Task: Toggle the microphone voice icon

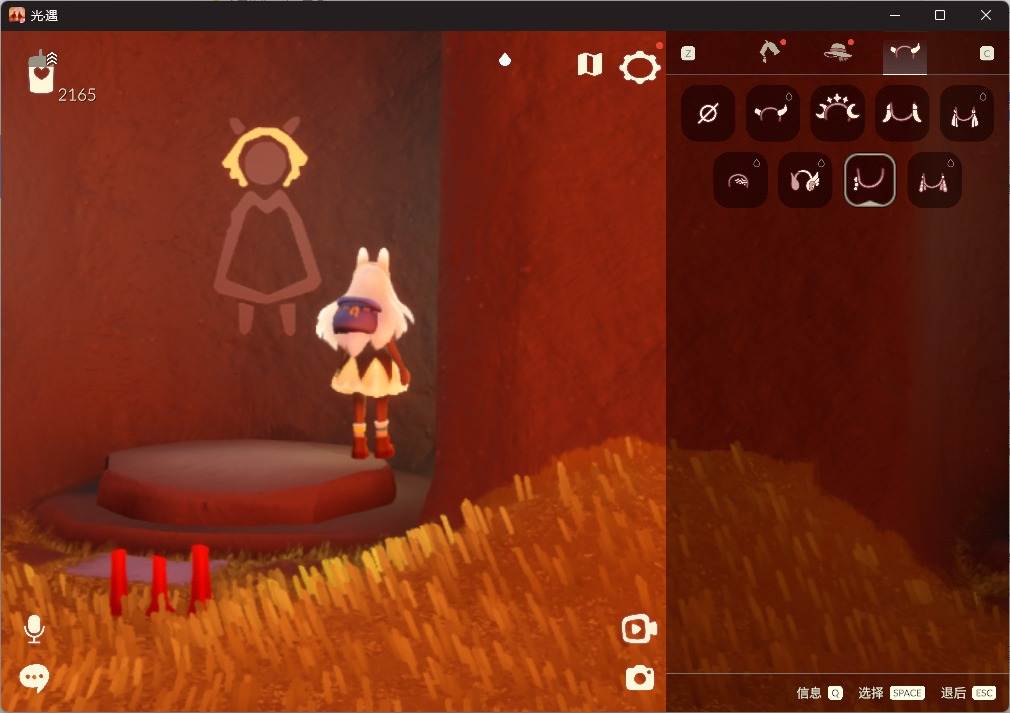Action: (34, 629)
